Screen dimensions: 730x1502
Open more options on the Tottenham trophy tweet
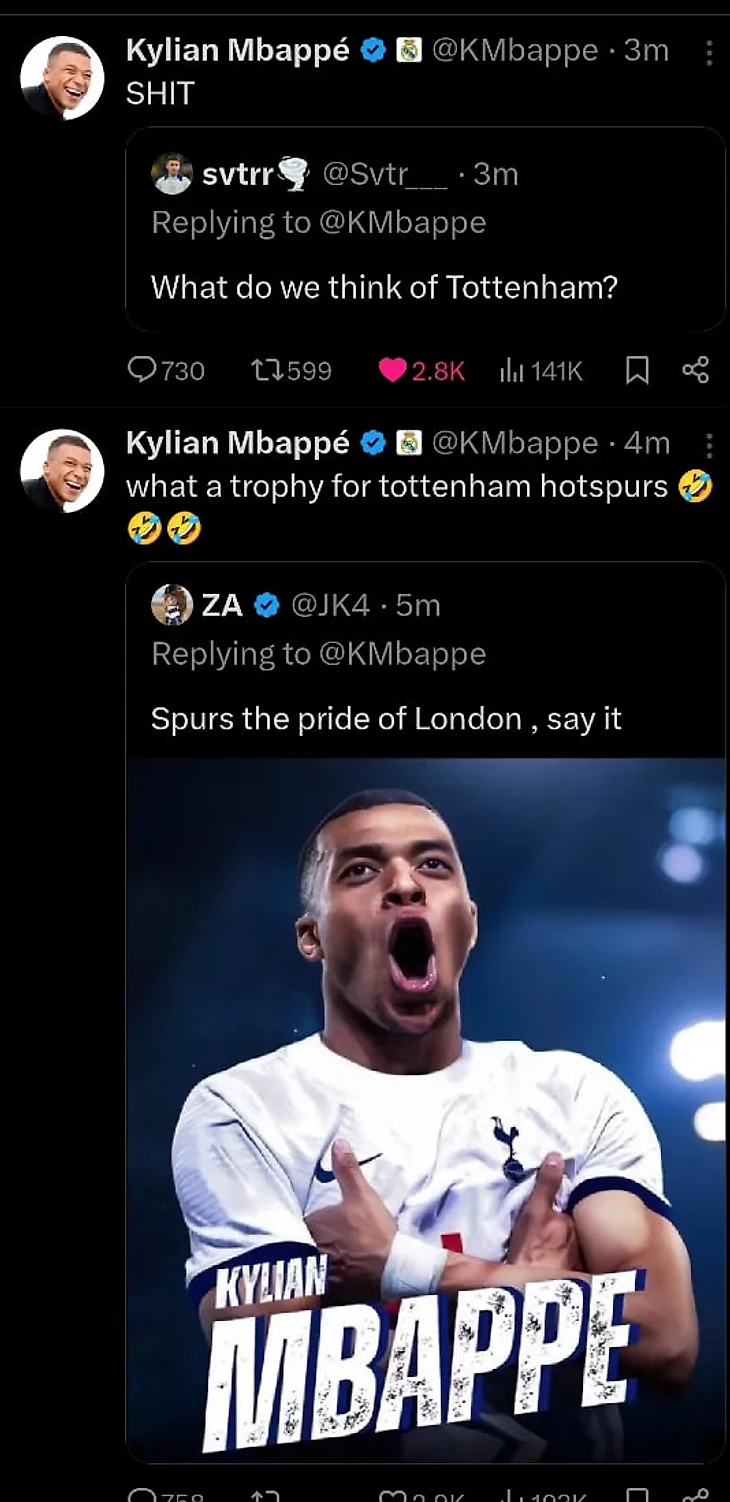coord(709,444)
